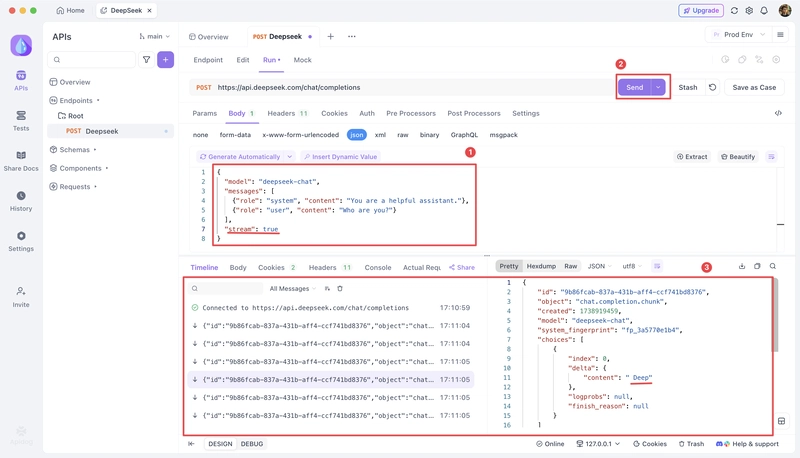This screenshot has width=800, height=458.
Task: Click the Stash button
Action: [688, 87]
